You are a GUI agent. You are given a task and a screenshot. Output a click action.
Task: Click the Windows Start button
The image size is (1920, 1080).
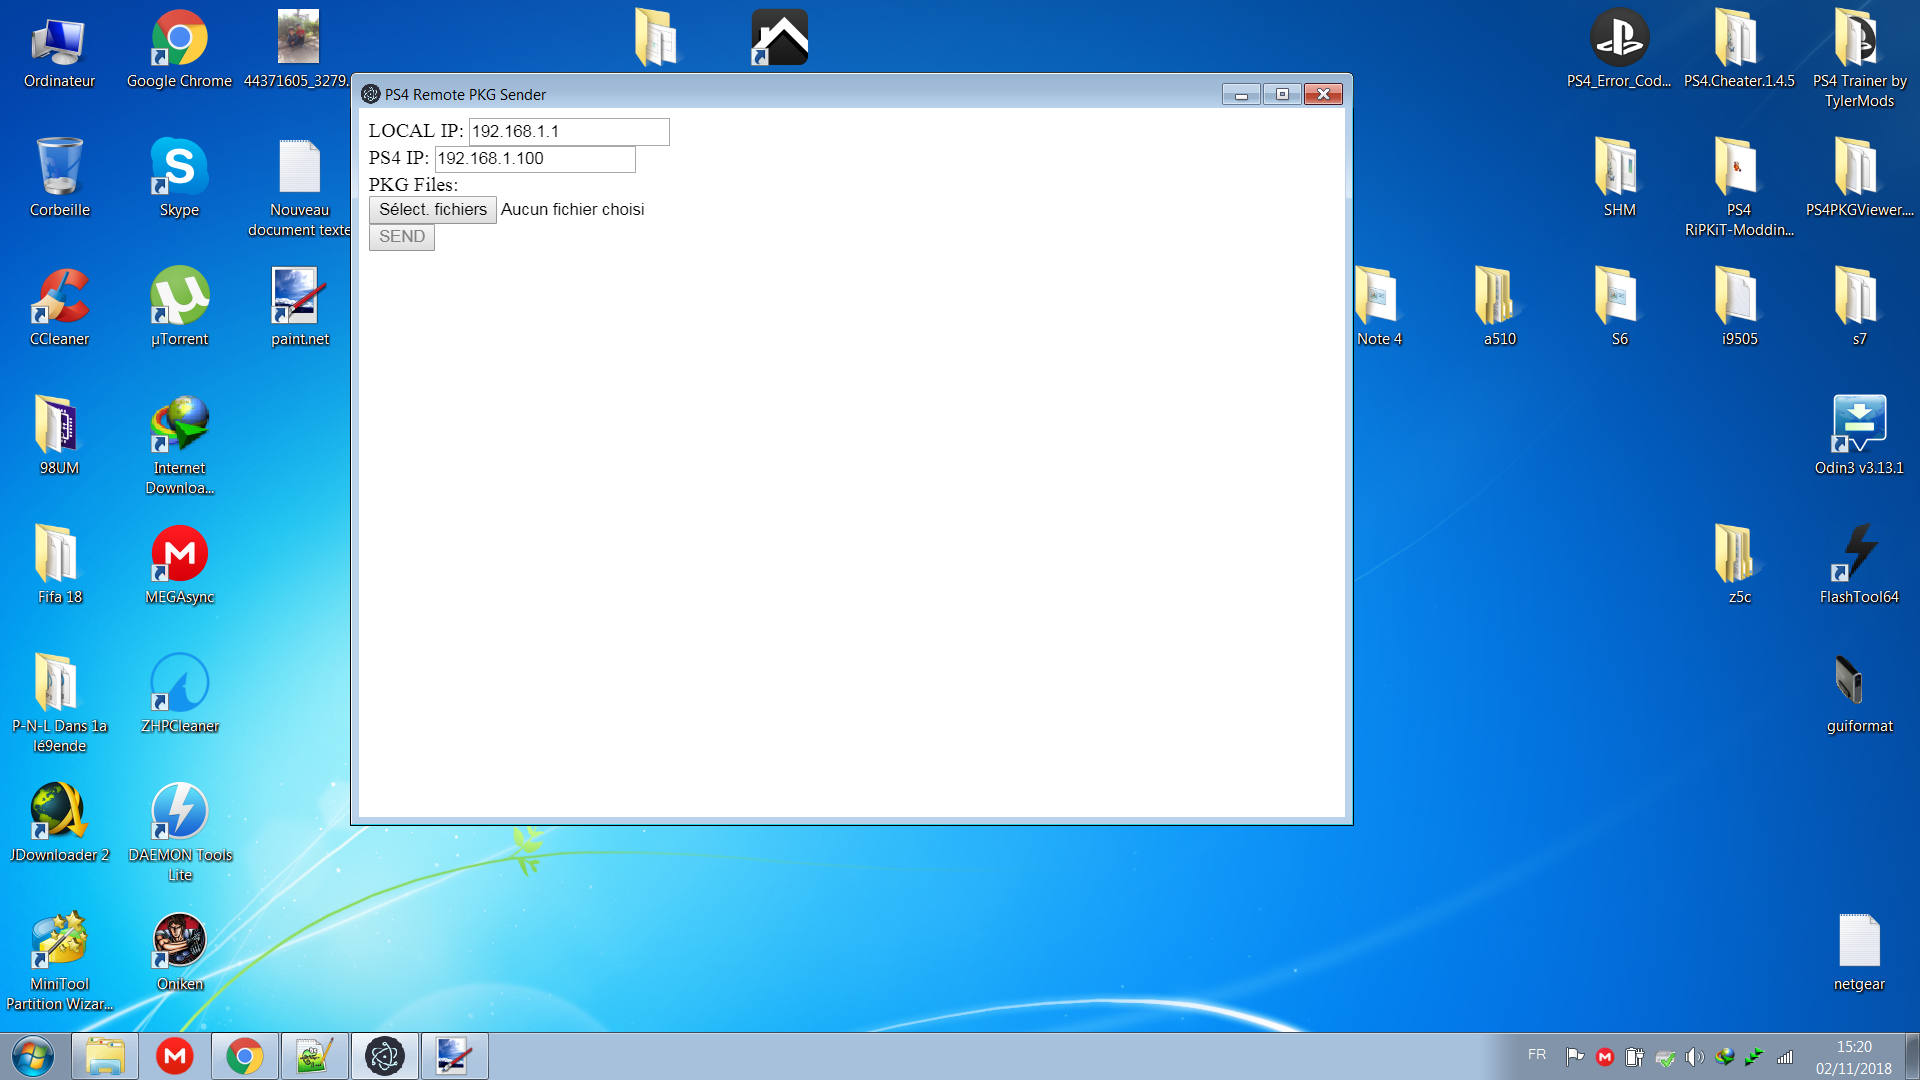click(x=33, y=1056)
